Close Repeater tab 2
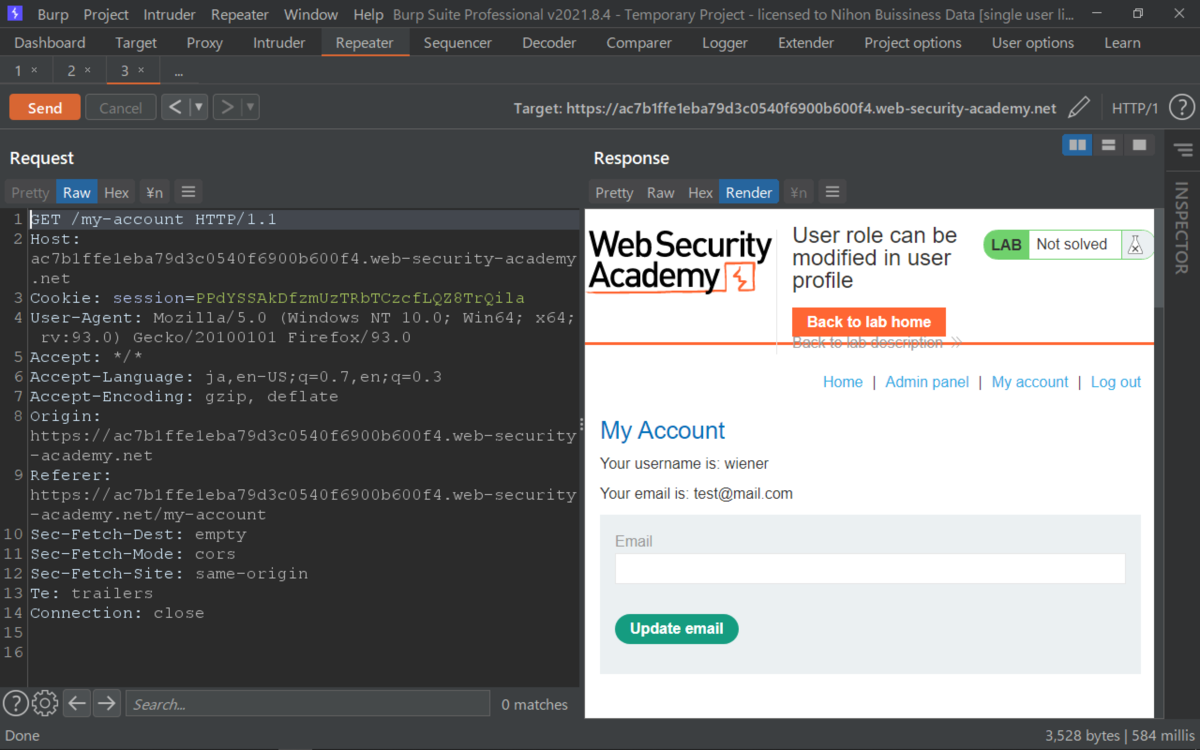Viewport: 1200px width, 750px height. (87, 70)
